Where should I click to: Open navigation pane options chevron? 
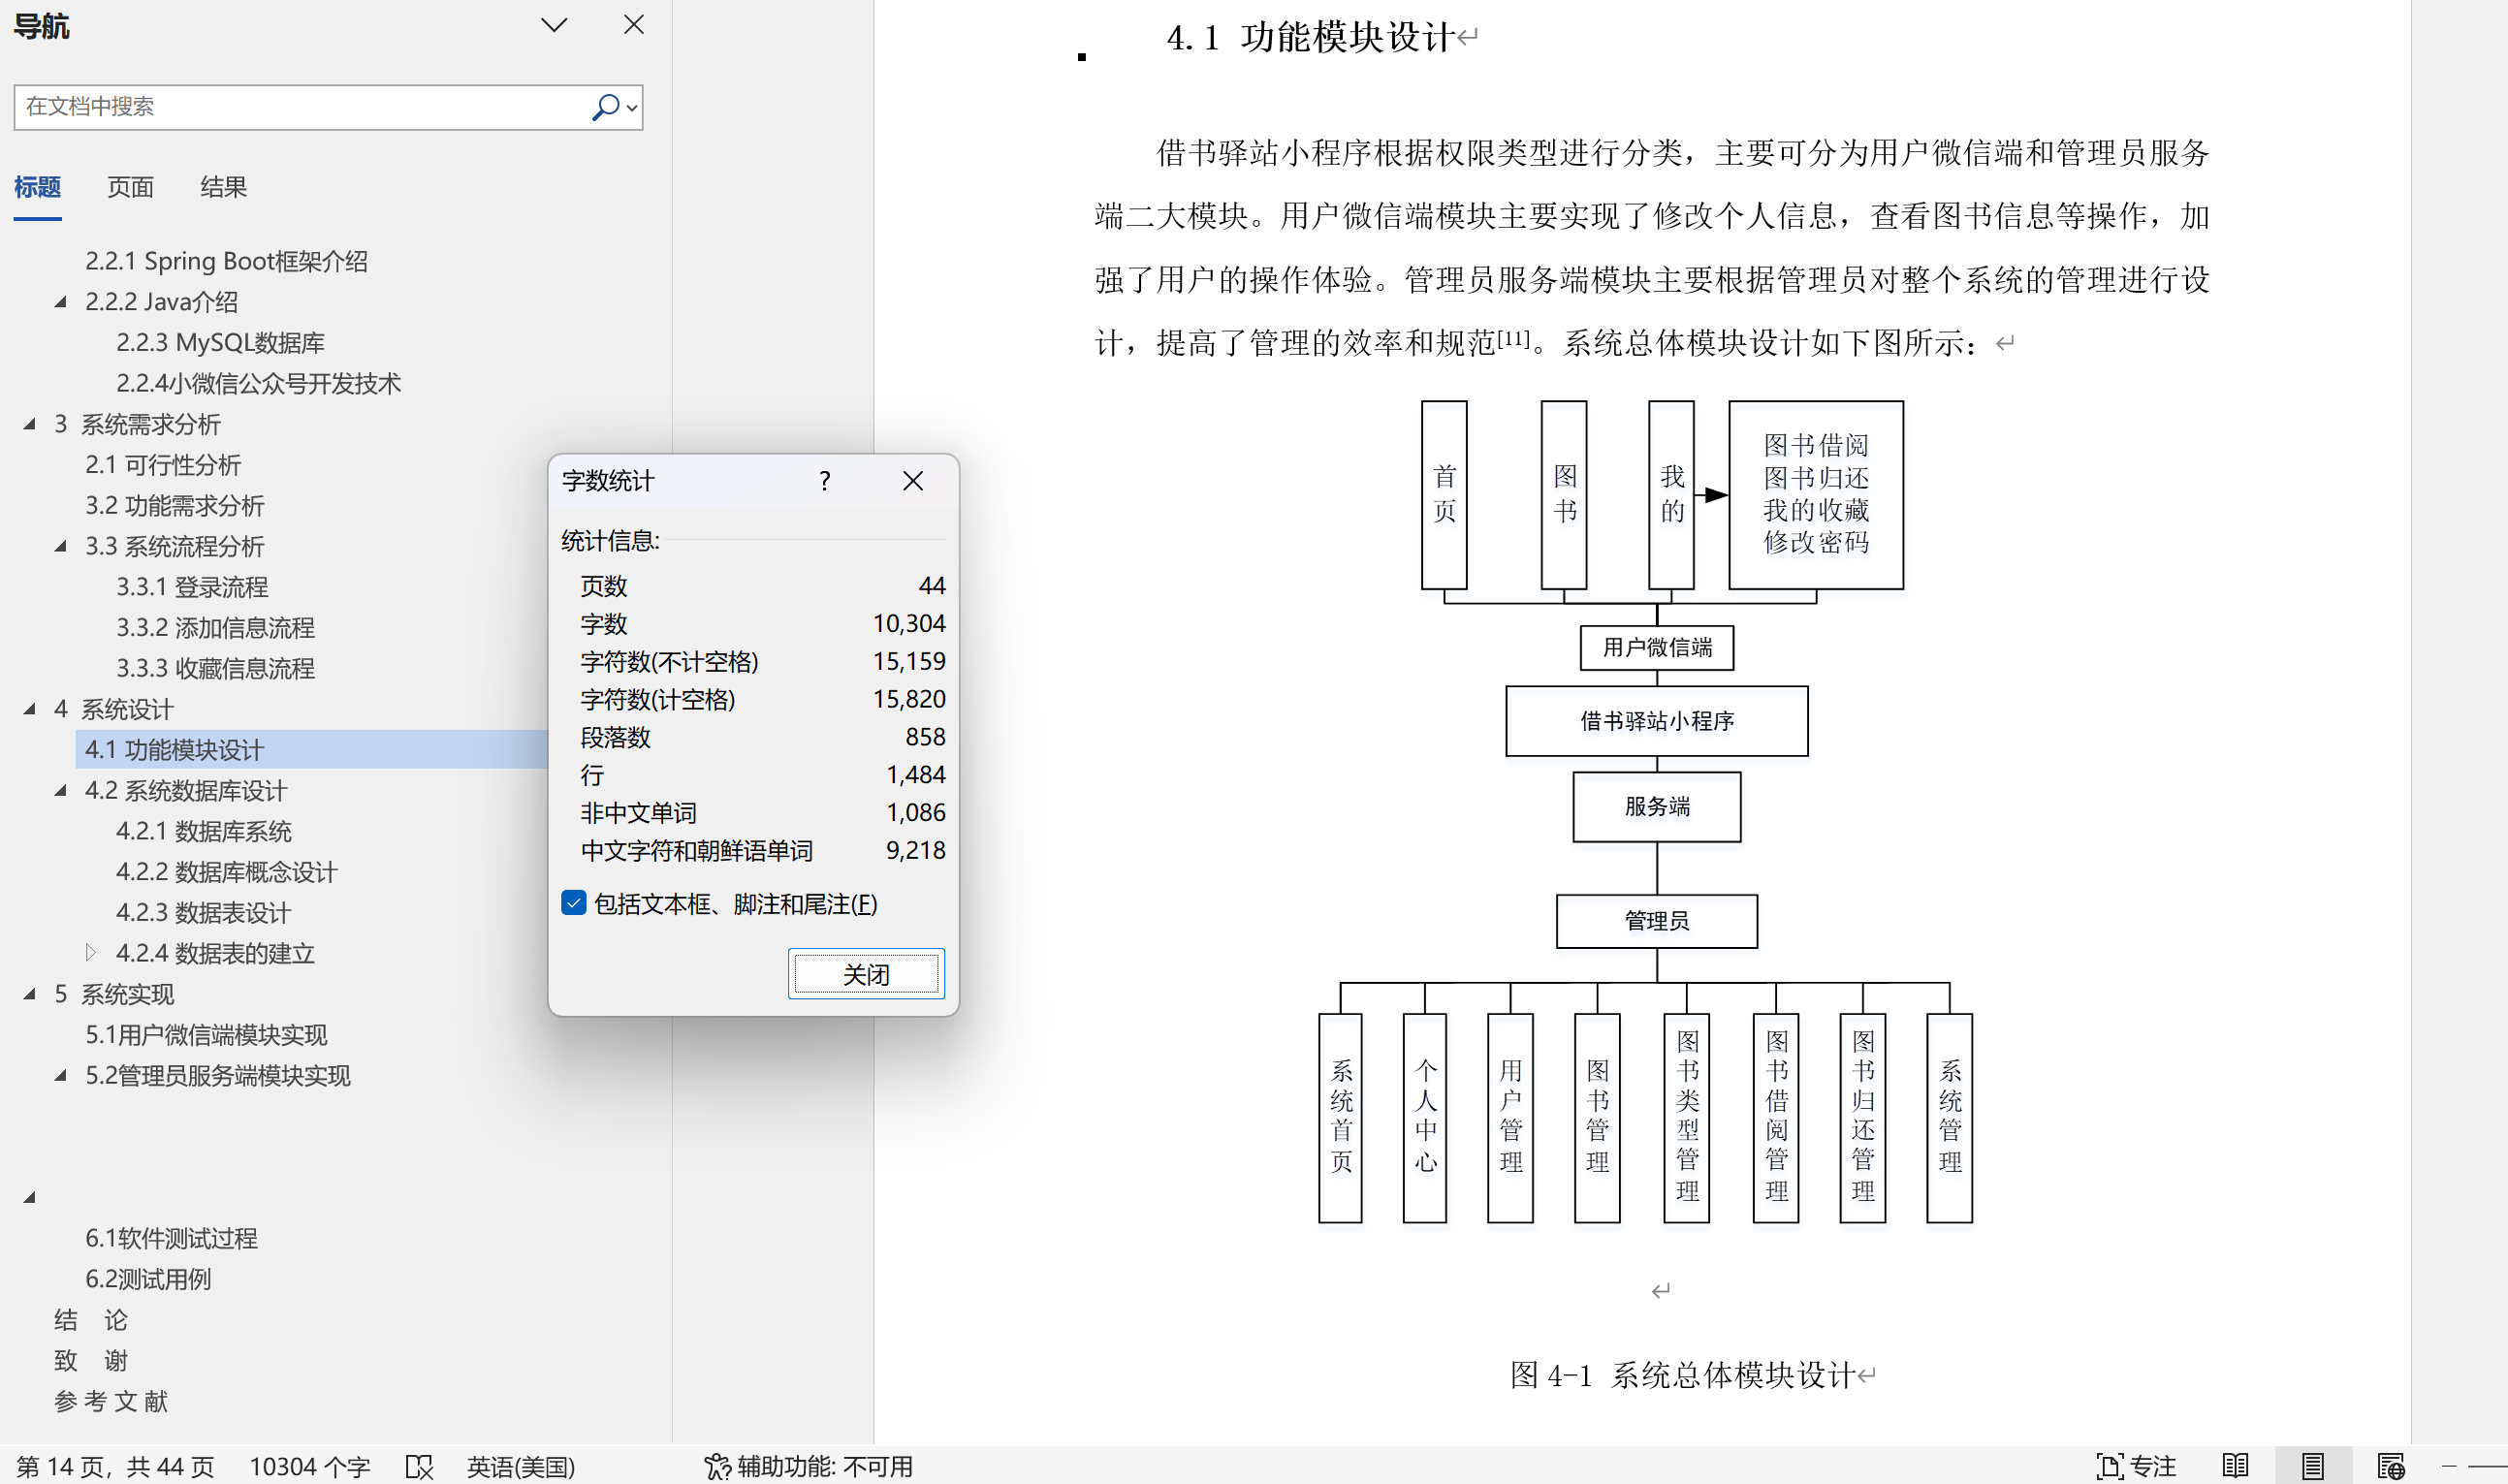(554, 25)
